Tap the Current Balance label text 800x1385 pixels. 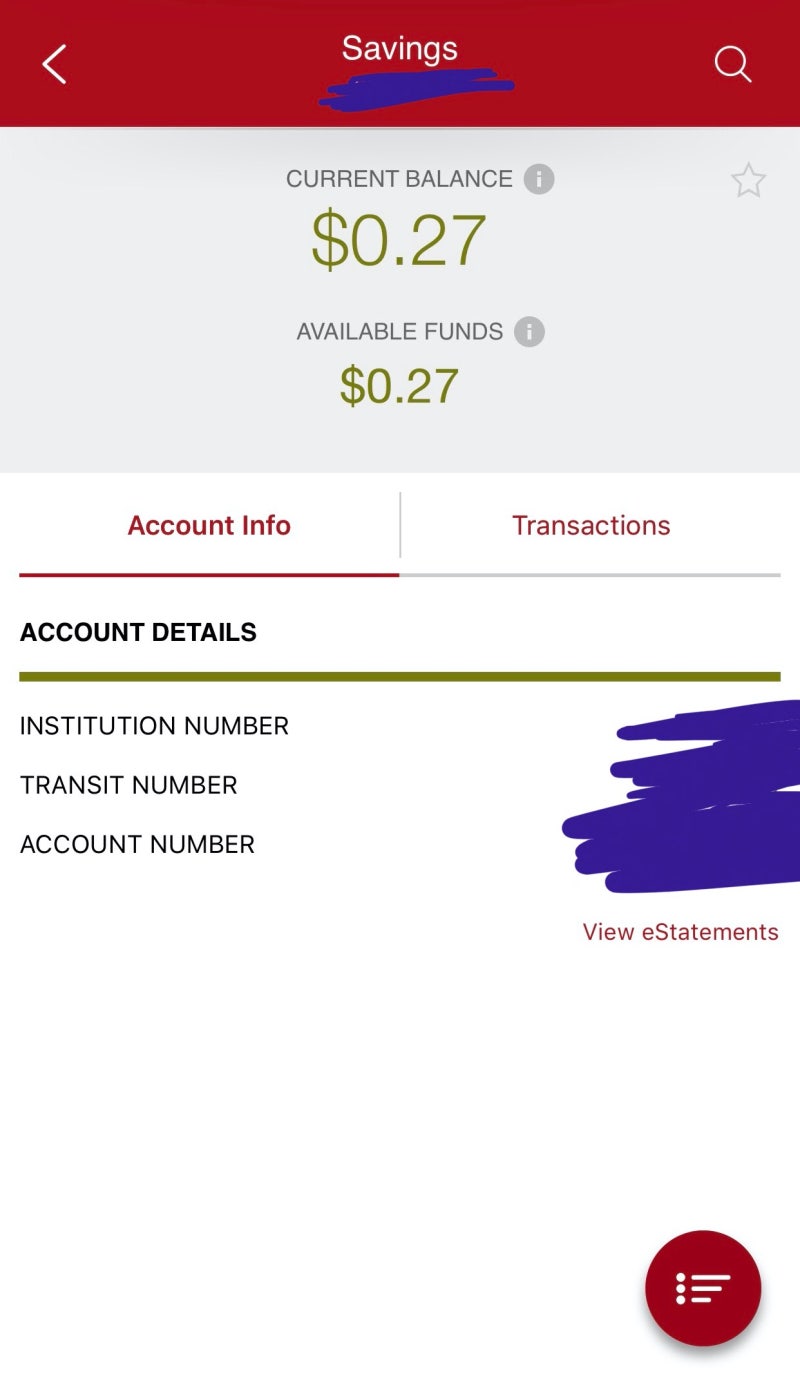tap(399, 179)
